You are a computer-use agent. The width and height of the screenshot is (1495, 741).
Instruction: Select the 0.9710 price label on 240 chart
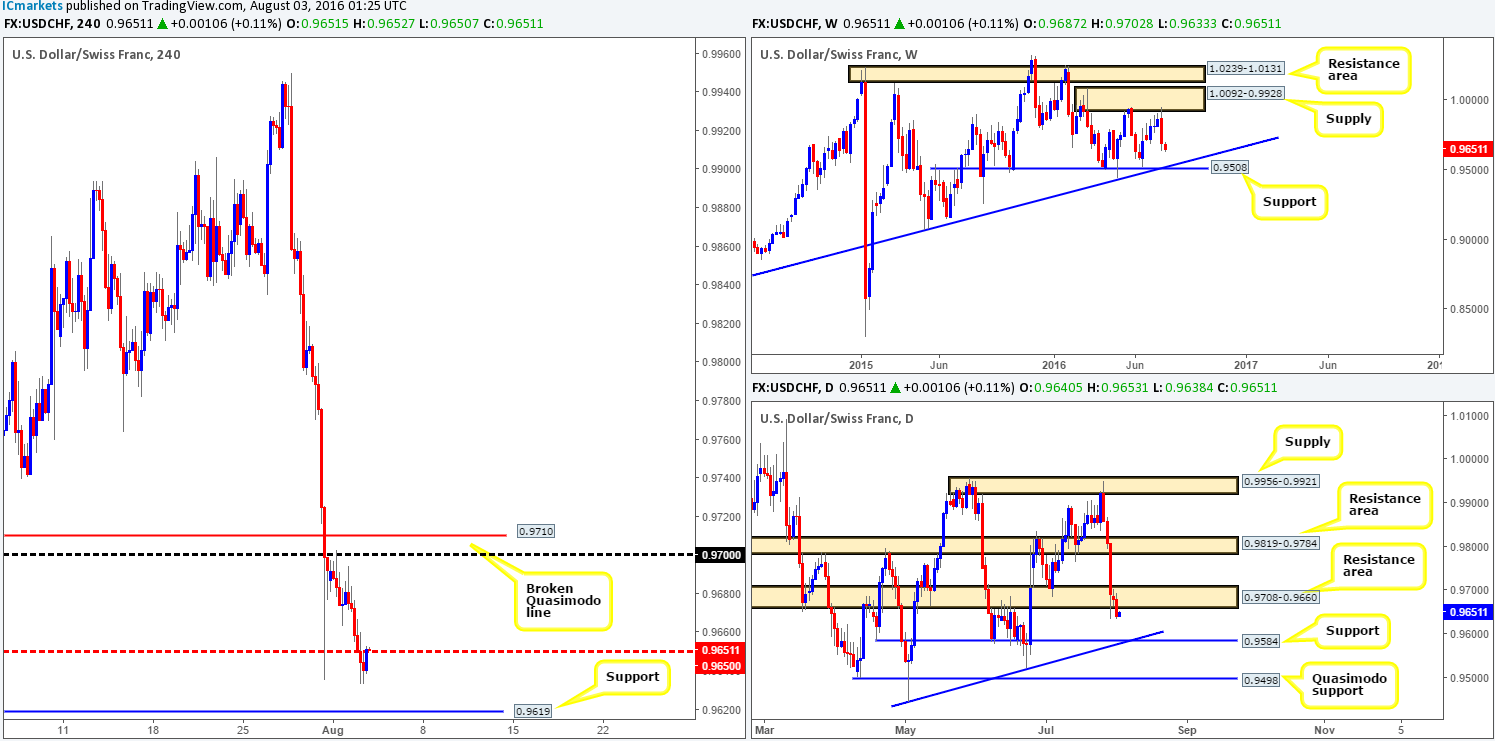point(535,531)
